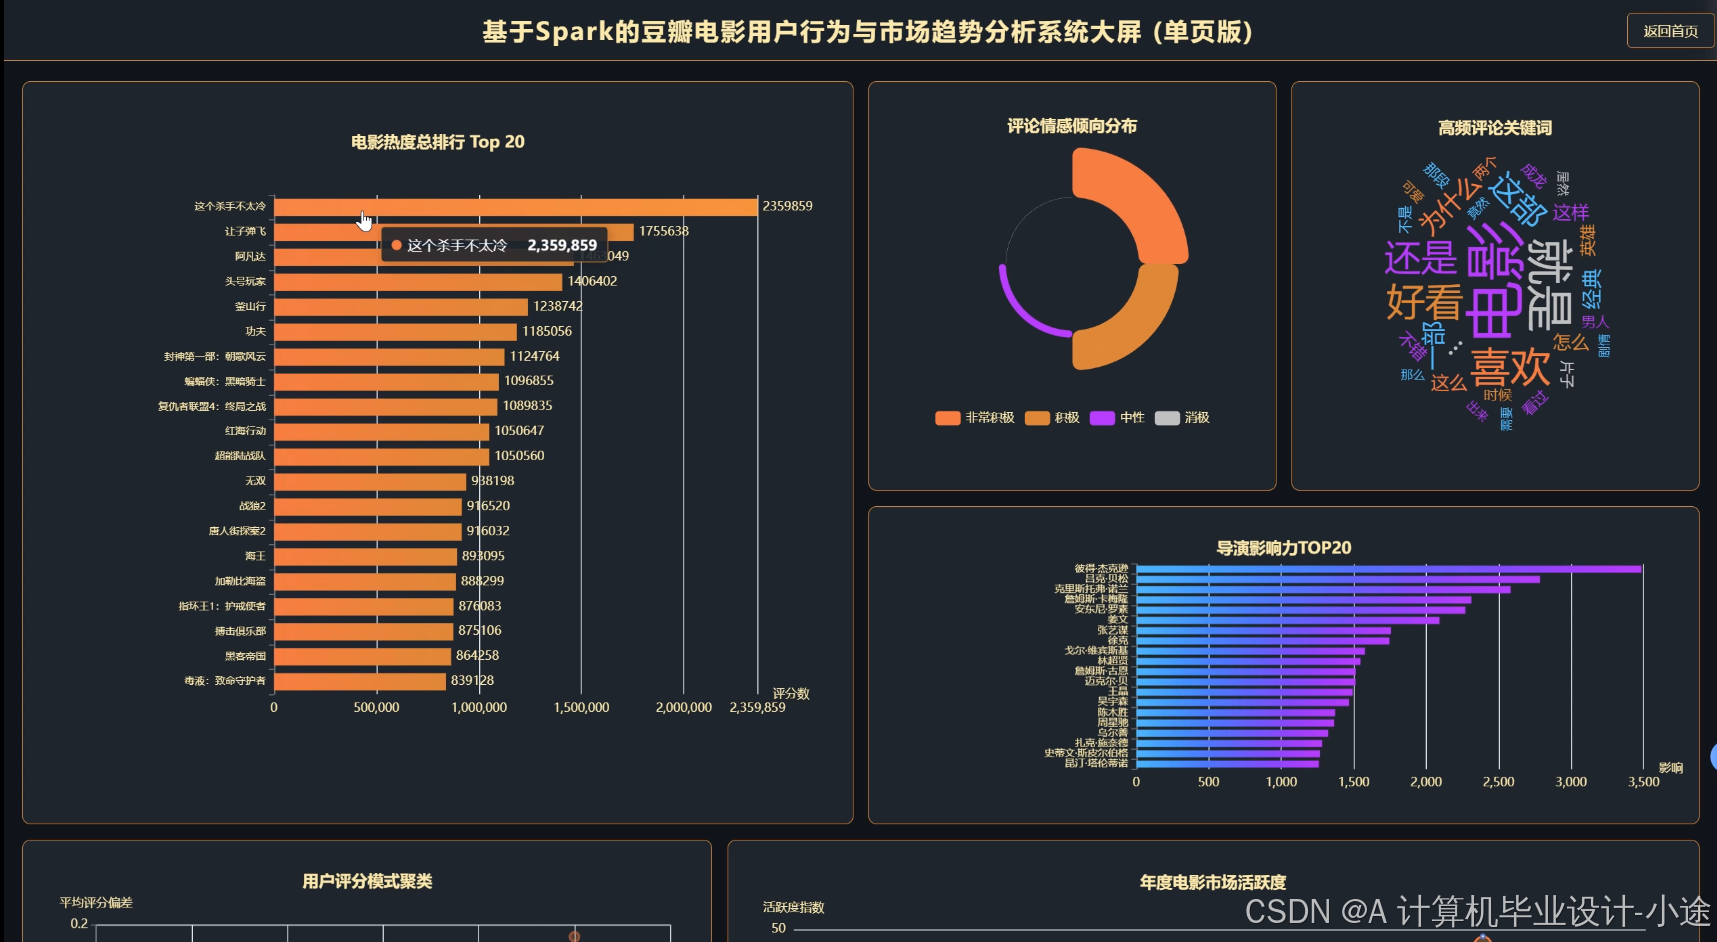Click the 昆汀·塔伦蒂诺 director bar

coord(1228,763)
